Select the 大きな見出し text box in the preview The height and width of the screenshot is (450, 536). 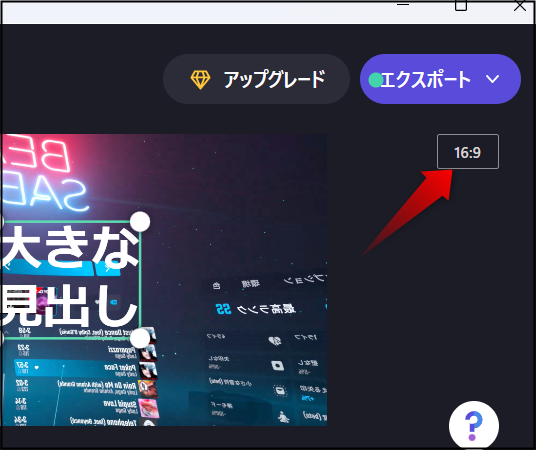coord(70,280)
